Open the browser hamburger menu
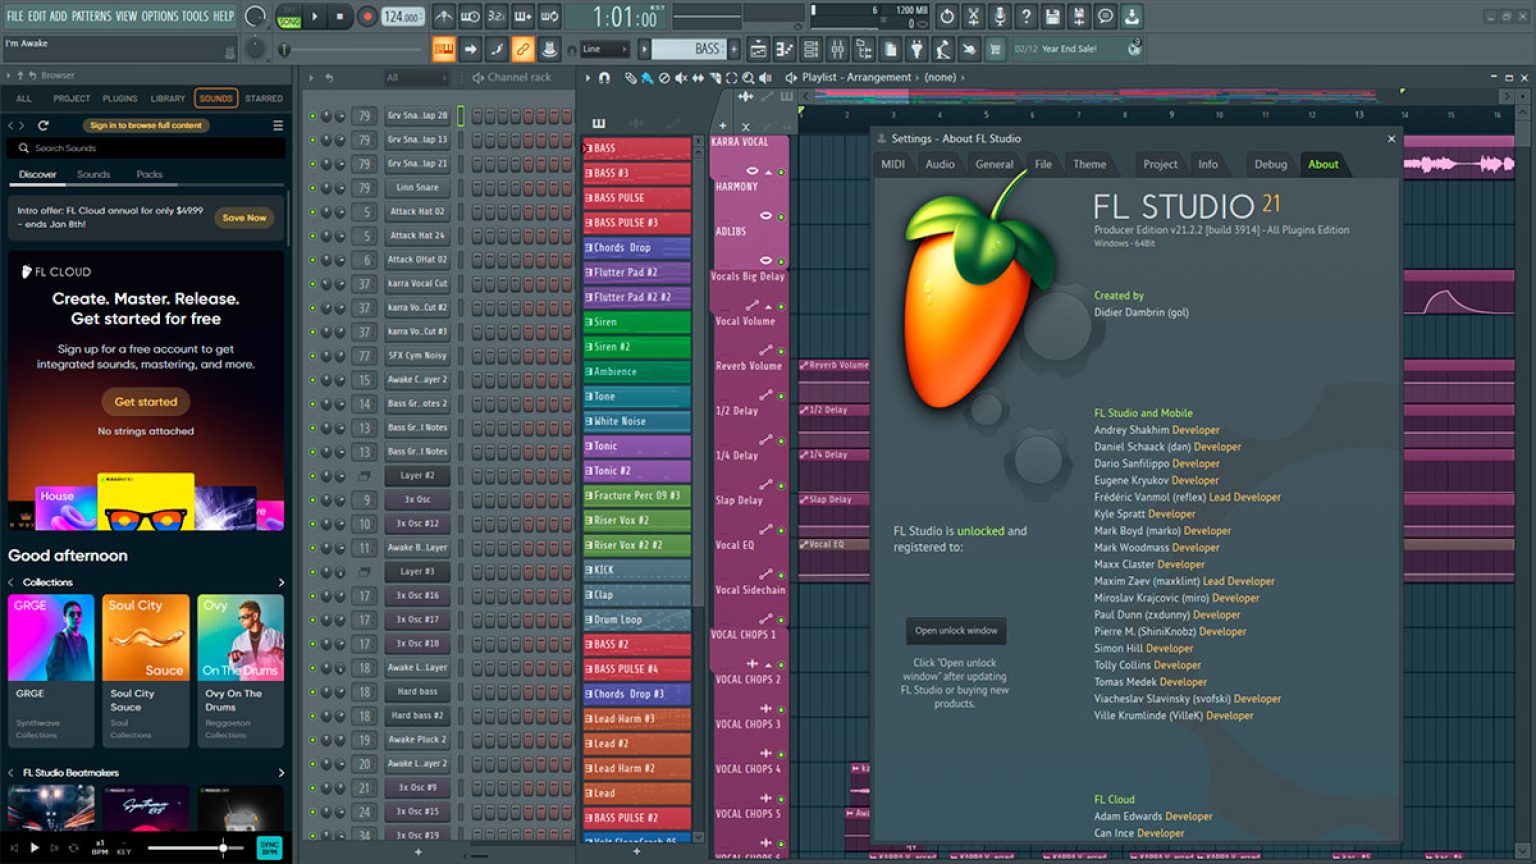The image size is (1536, 864). click(x=278, y=125)
